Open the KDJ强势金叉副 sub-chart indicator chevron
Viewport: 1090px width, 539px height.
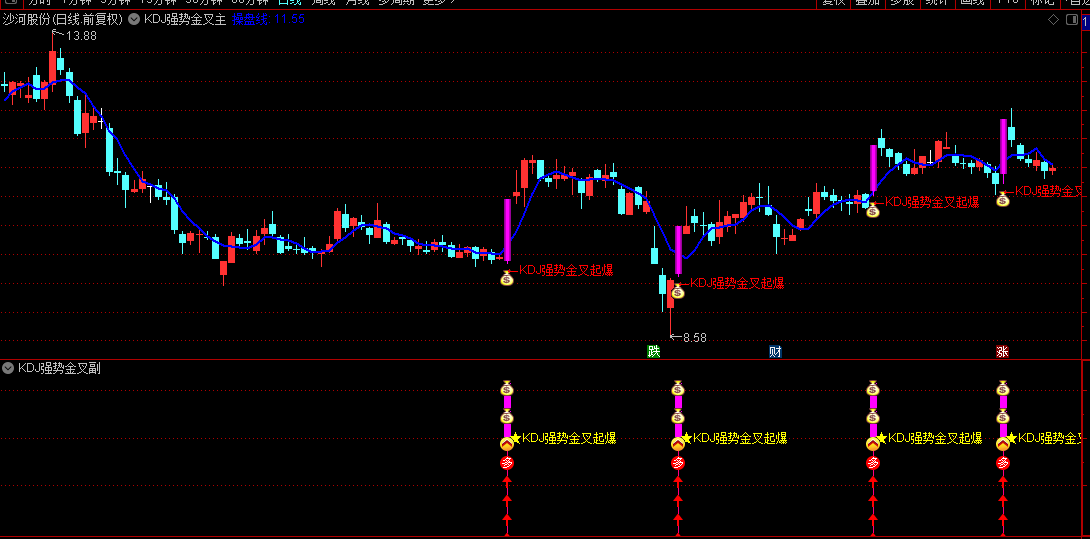coord(8,368)
